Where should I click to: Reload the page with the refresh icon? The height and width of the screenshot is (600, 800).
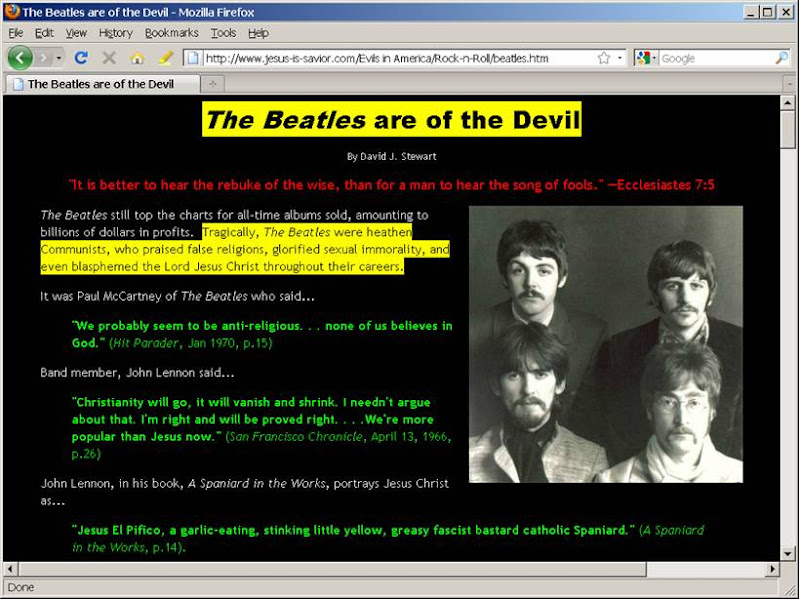(x=81, y=58)
